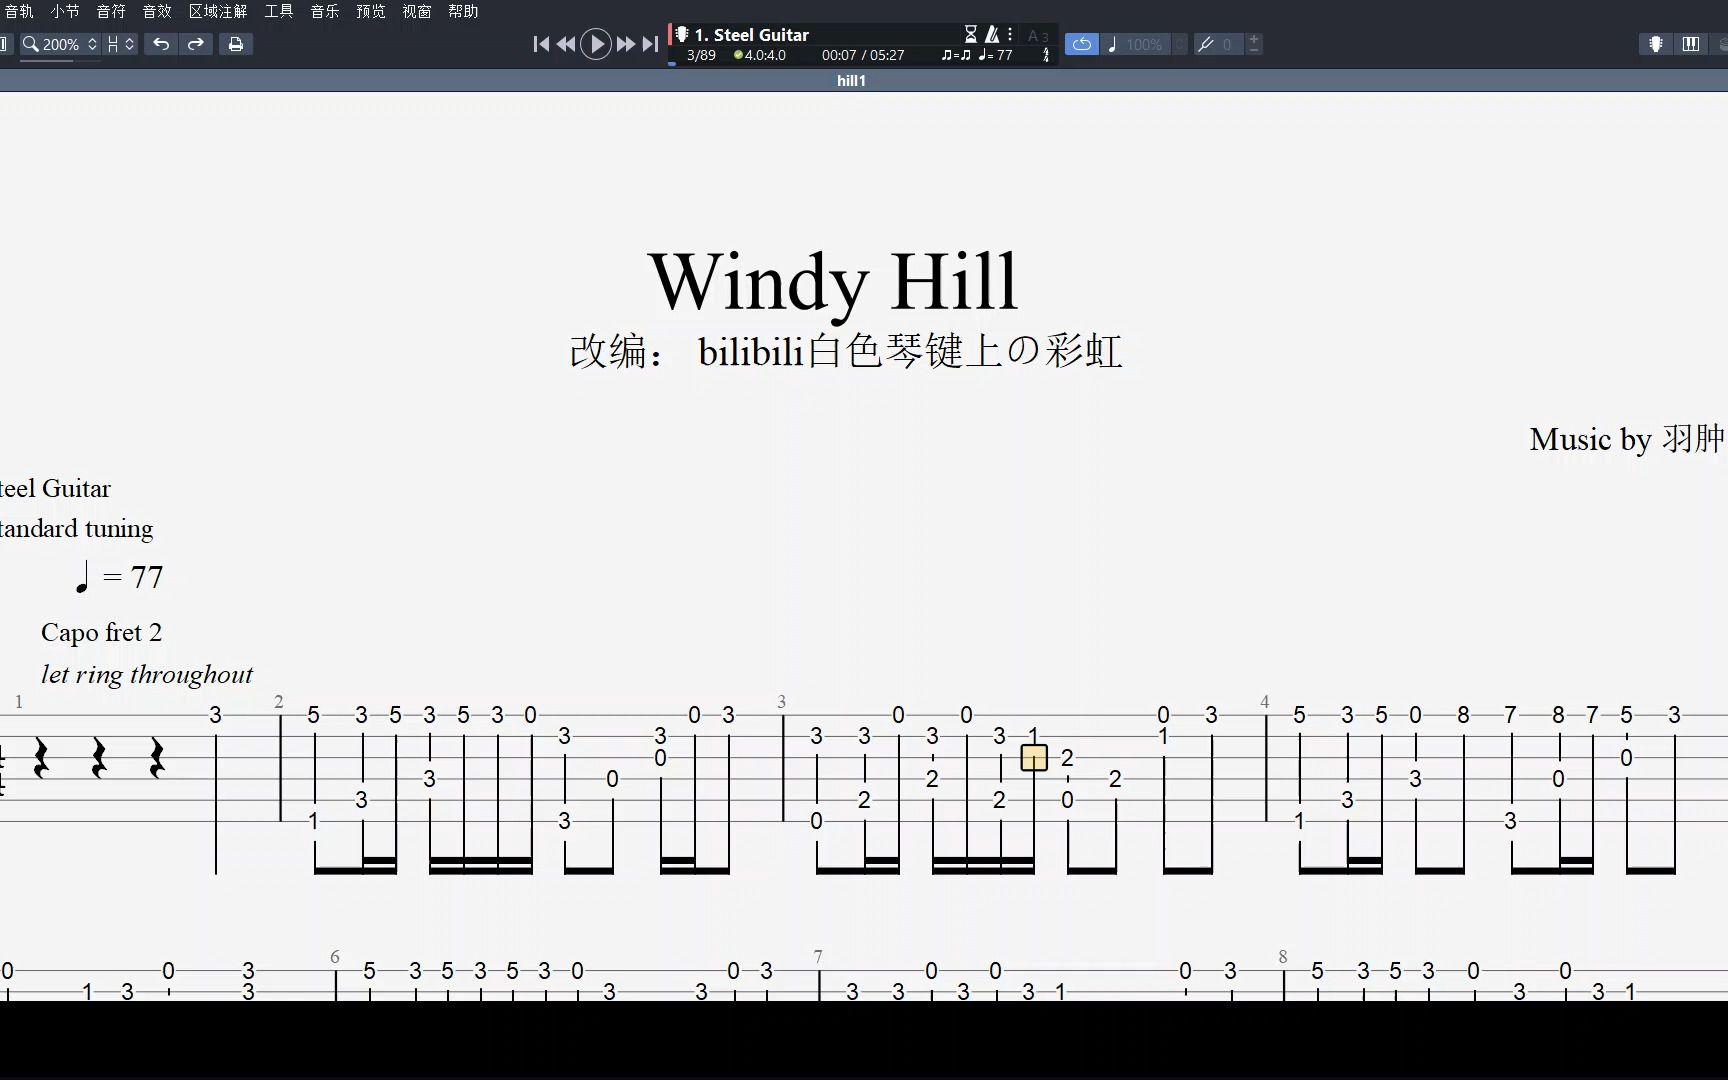This screenshot has height=1080, width=1728.
Task: Click the relative speed note icon
Action: point(1112,44)
